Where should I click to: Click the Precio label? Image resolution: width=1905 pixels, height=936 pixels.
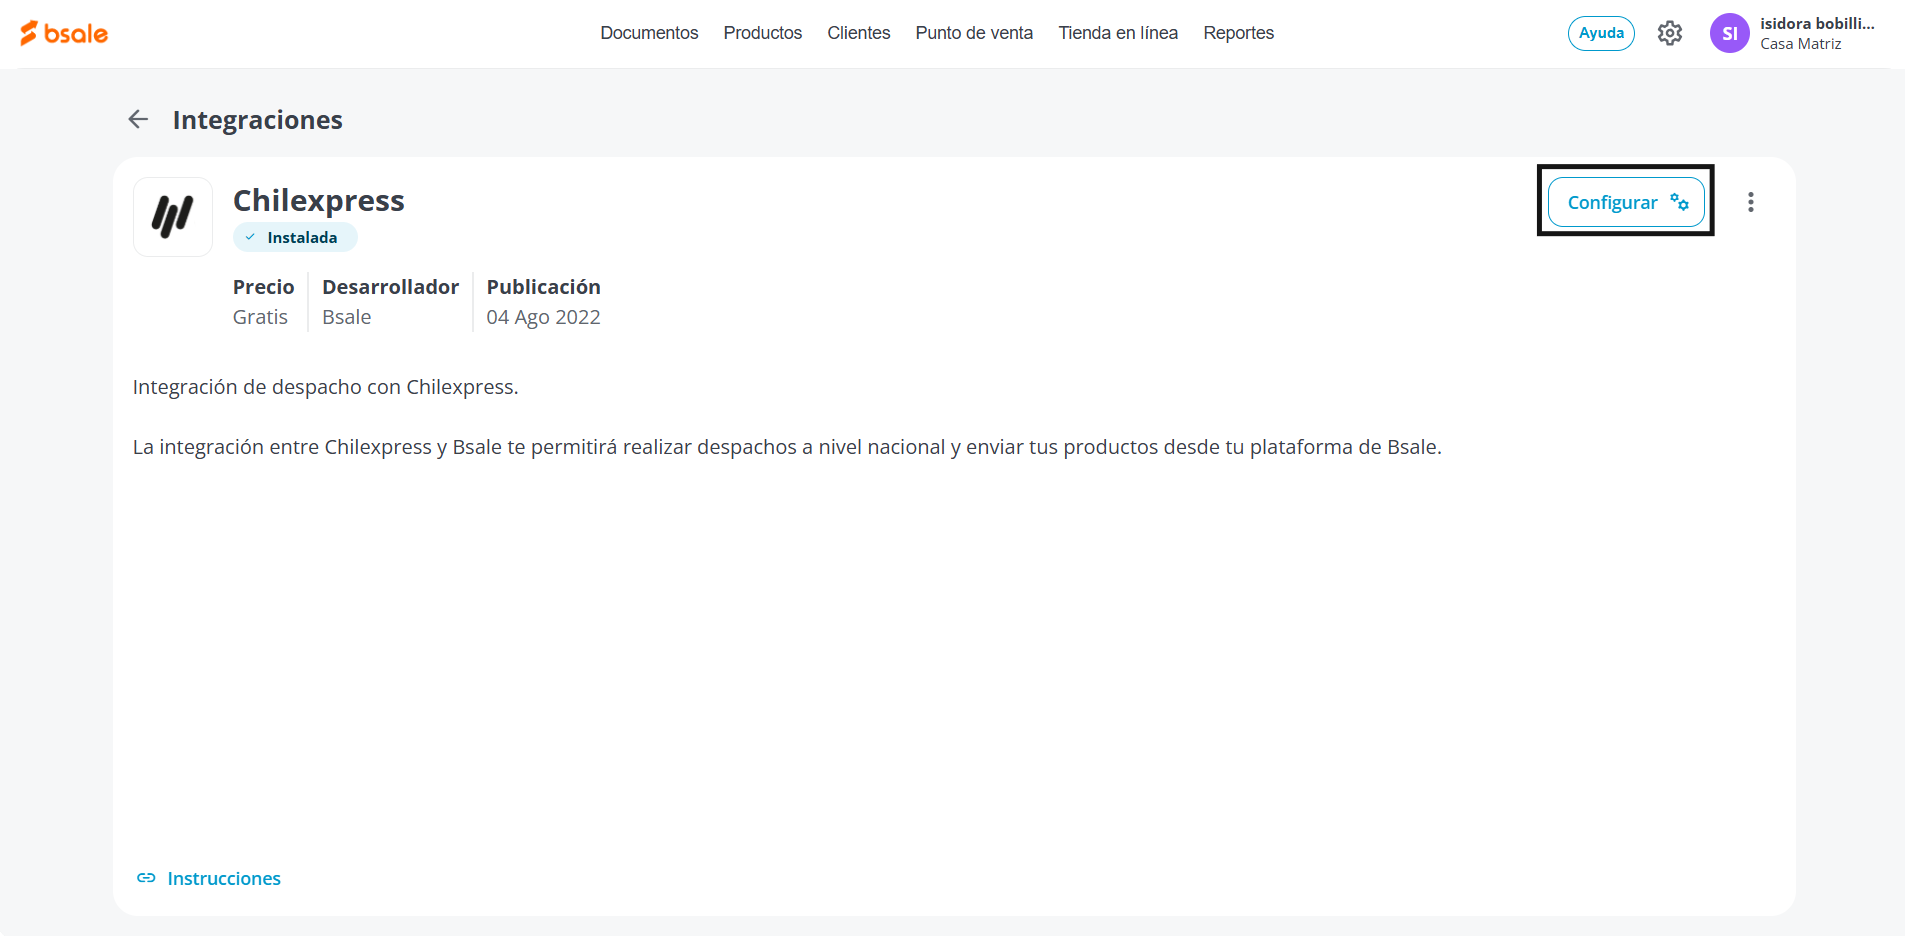pyautogui.click(x=264, y=287)
